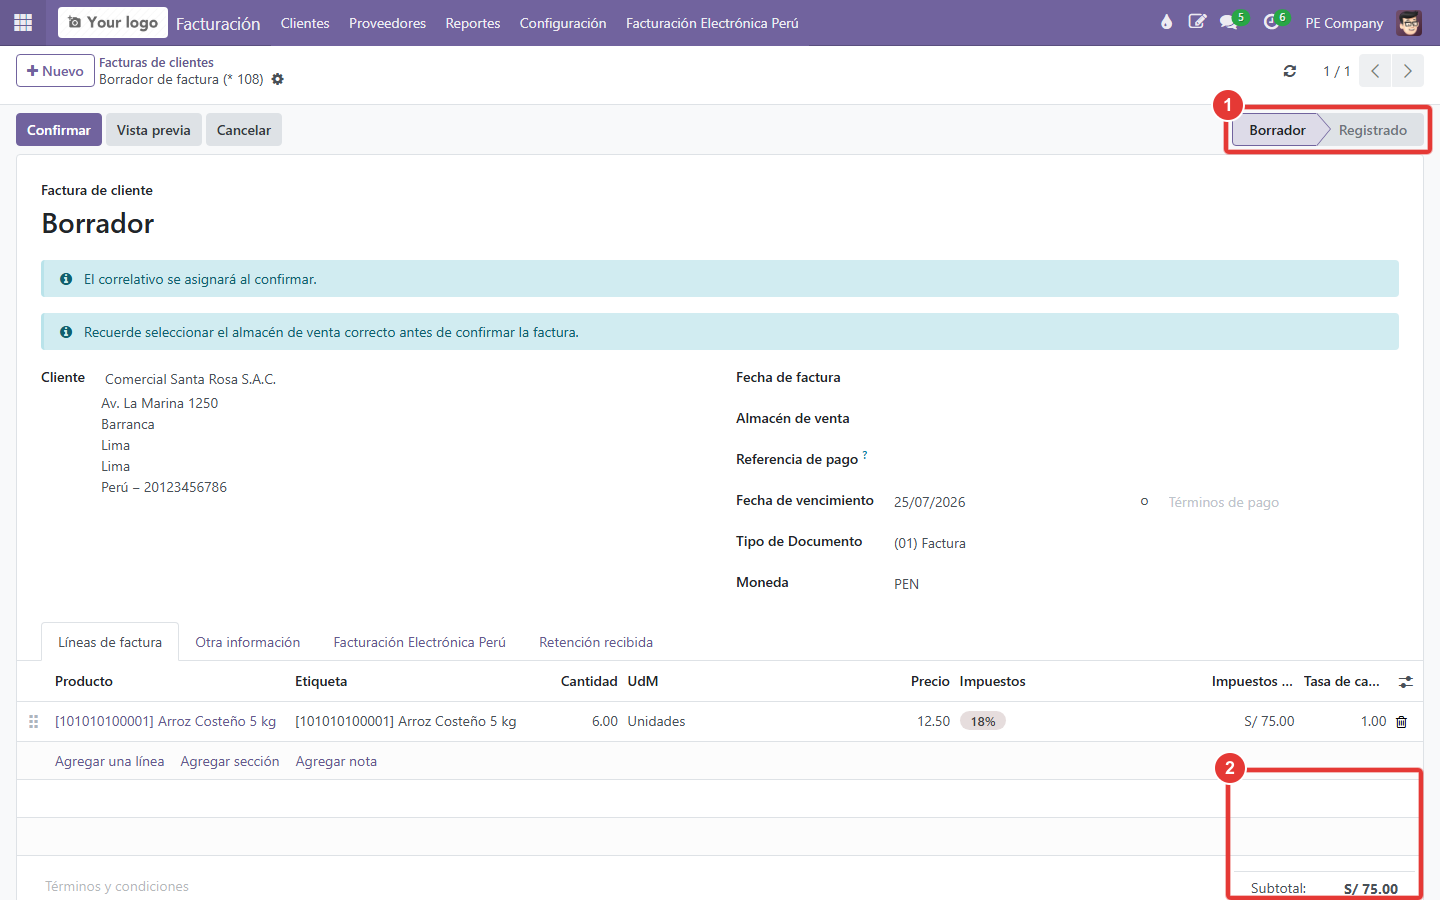Open the activities clock icon with badge 6
This screenshot has width=1440, height=900.
(1271, 22)
